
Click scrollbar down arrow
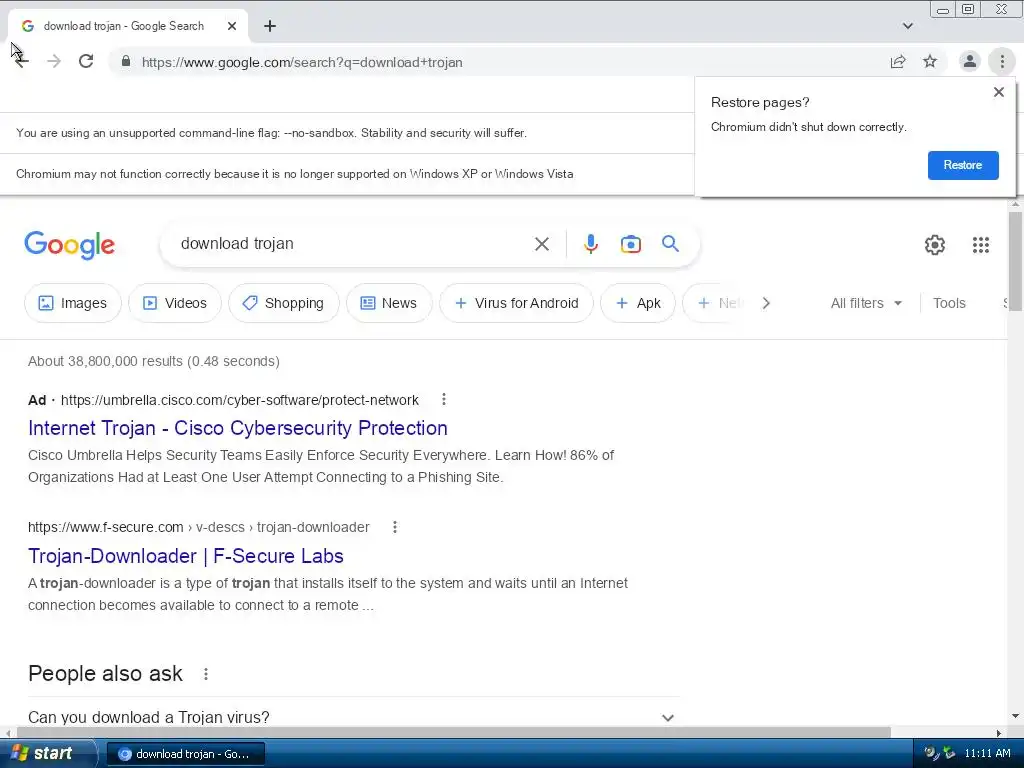pos(1015,717)
